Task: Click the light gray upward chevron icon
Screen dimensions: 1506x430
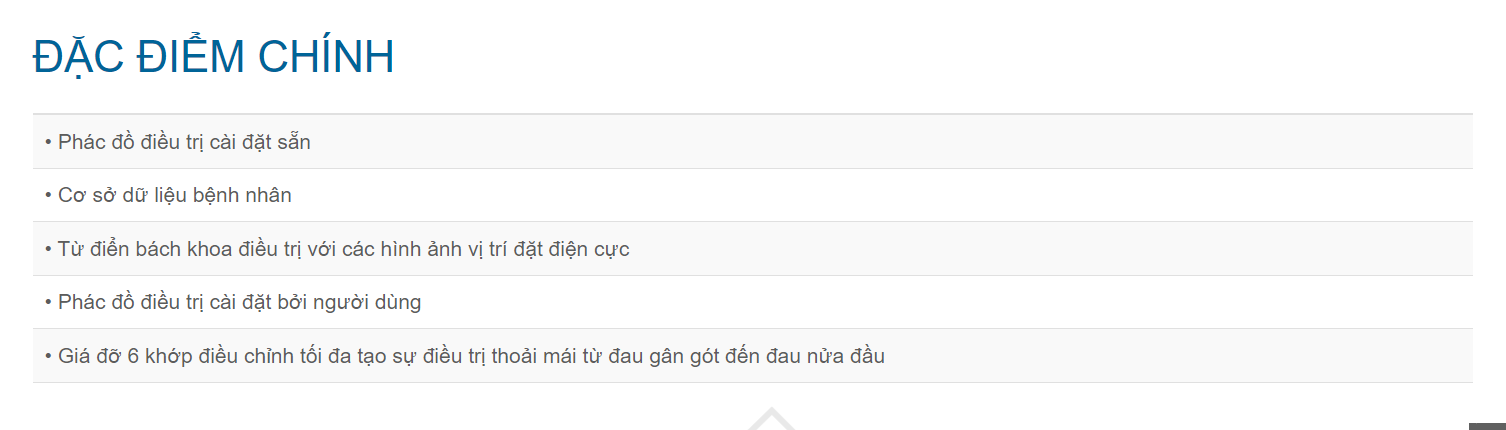Action: [768, 420]
